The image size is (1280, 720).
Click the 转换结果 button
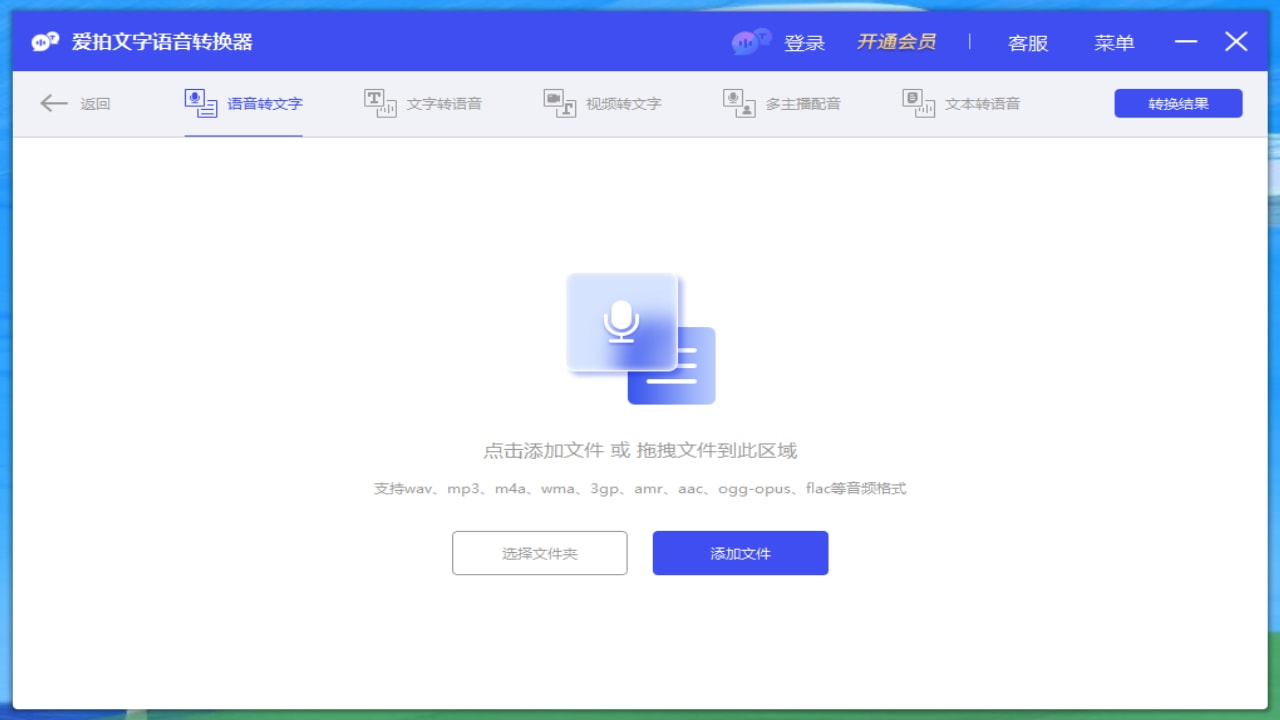click(1178, 103)
